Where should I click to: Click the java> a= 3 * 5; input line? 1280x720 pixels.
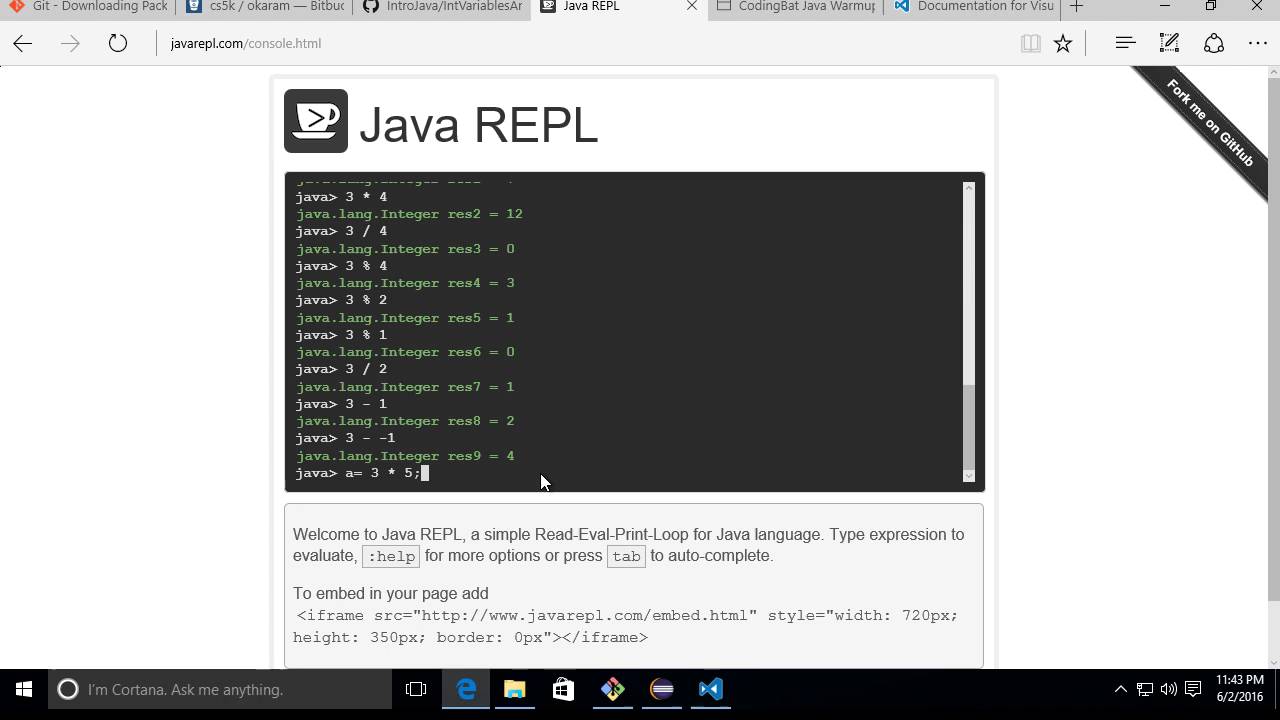pos(361,473)
